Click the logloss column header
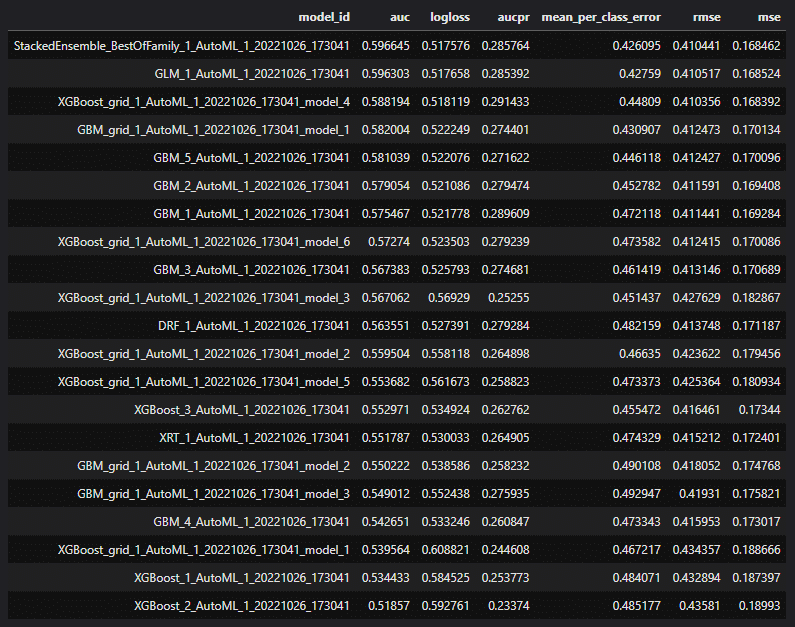Viewport: 795px width, 627px height. 450,18
